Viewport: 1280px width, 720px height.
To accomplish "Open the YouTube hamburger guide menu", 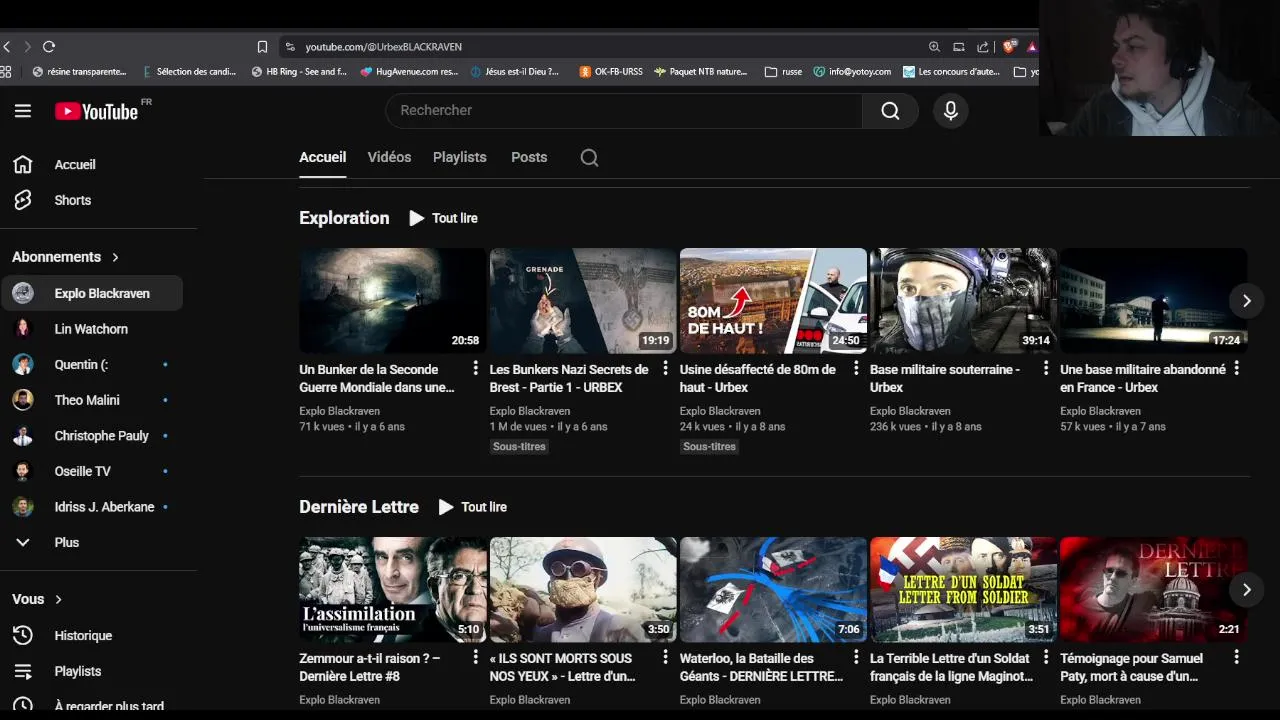I will click(23, 111).
